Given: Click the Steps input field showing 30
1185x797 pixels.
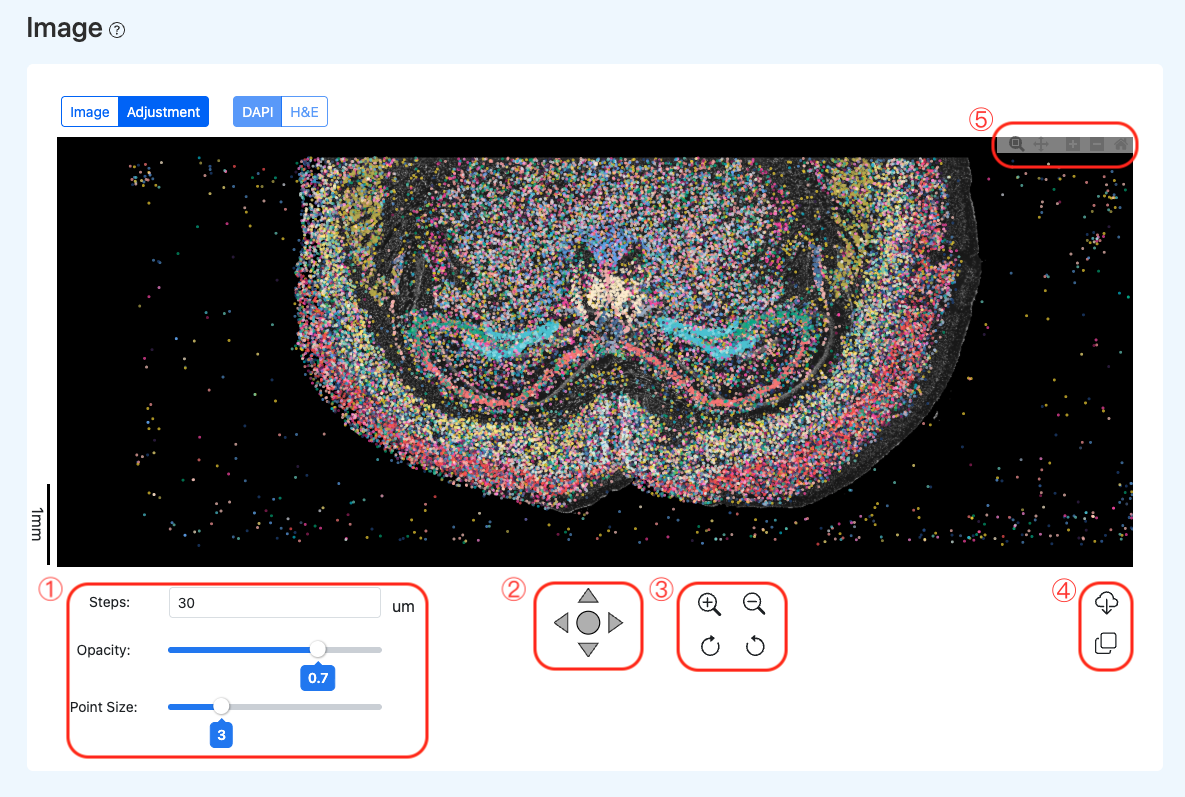Looking at the screenshot, I should coord(274,602).
